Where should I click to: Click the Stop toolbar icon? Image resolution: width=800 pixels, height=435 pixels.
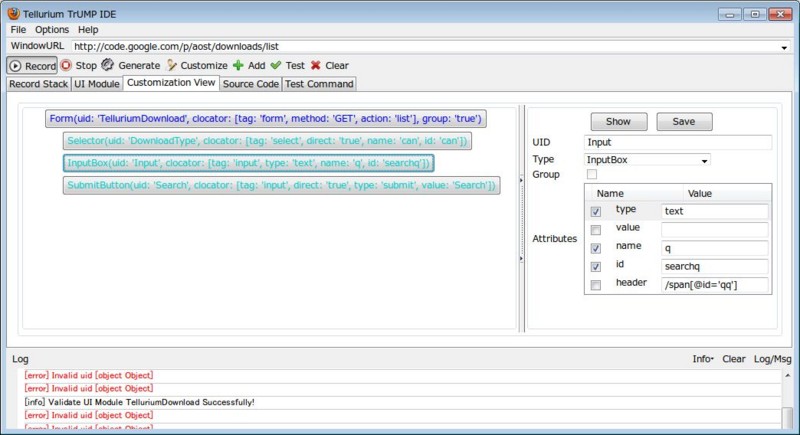click(x=66, y=65)
